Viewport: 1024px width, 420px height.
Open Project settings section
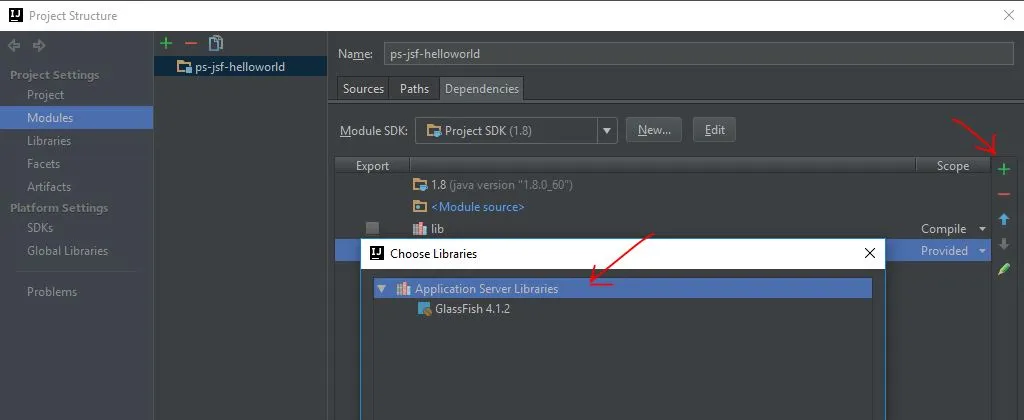pyautogui.click(x=45, y=95)
